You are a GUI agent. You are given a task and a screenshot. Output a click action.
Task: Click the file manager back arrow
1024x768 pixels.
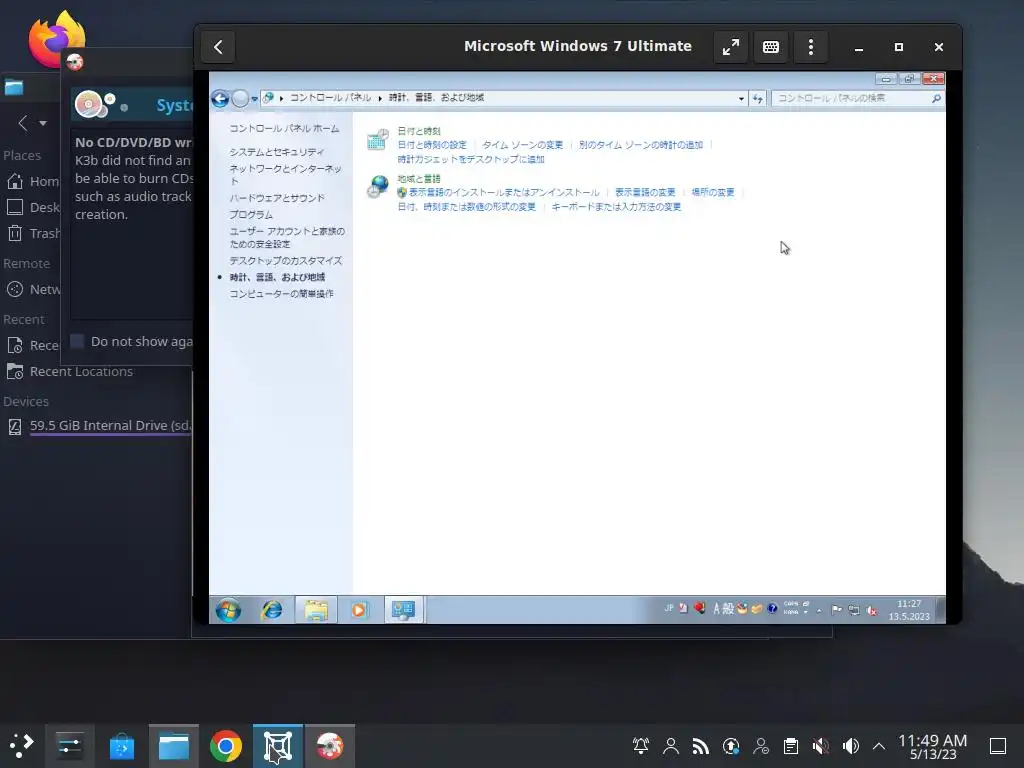(x=23, y=123)
